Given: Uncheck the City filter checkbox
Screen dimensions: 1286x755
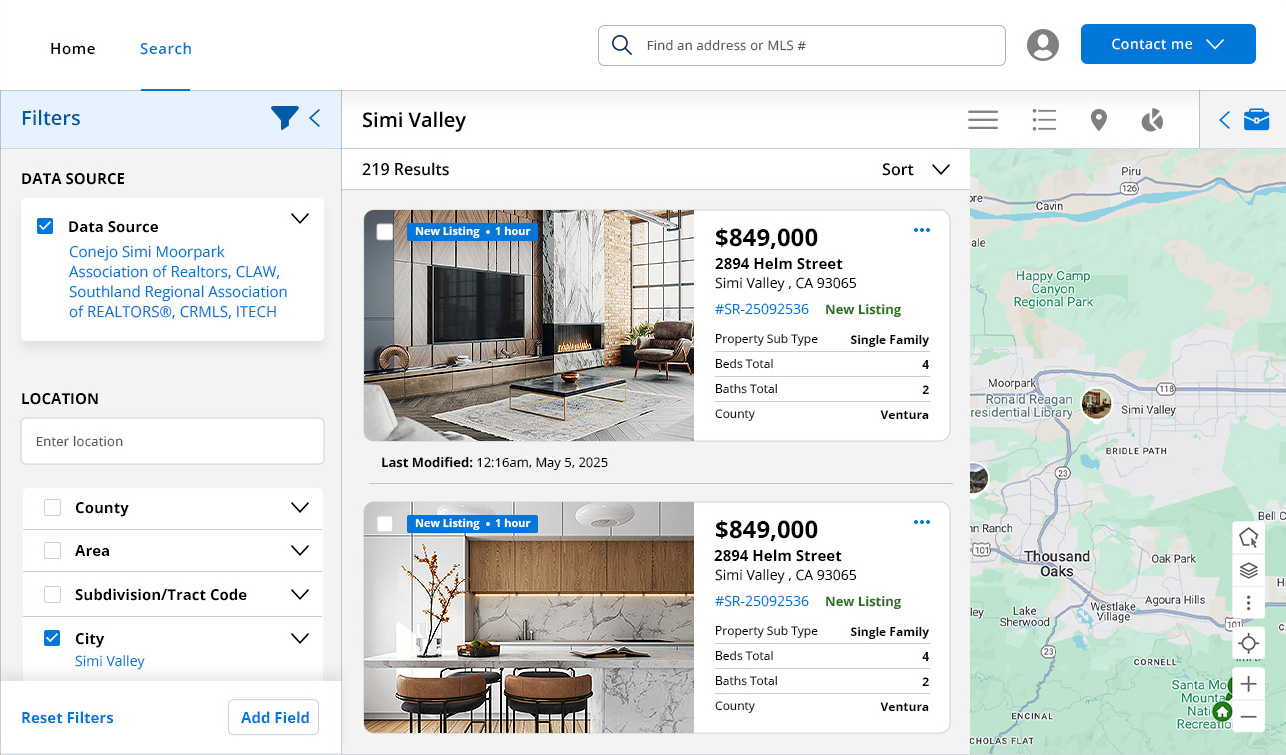Looking at the screenshot, I should pyautogui.click(x=53, y=638).
